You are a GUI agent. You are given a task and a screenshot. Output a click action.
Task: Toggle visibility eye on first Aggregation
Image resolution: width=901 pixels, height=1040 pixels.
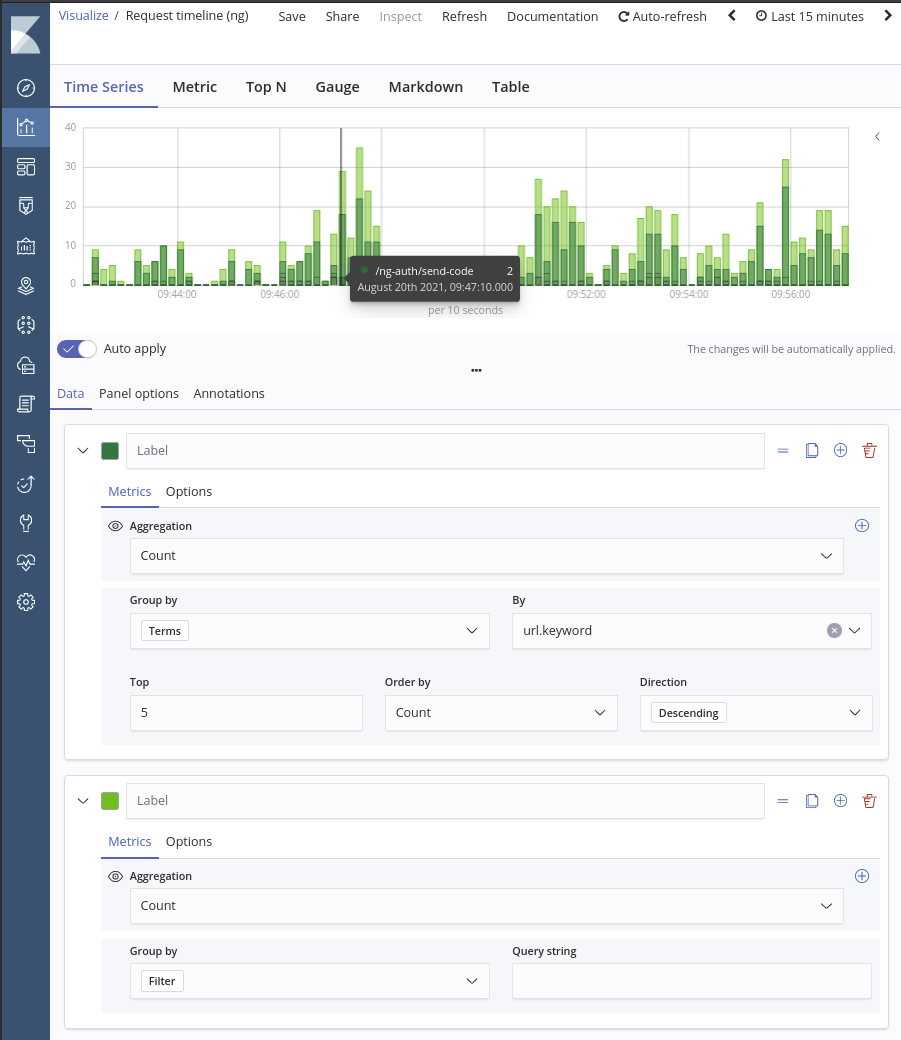pos(115,526)
